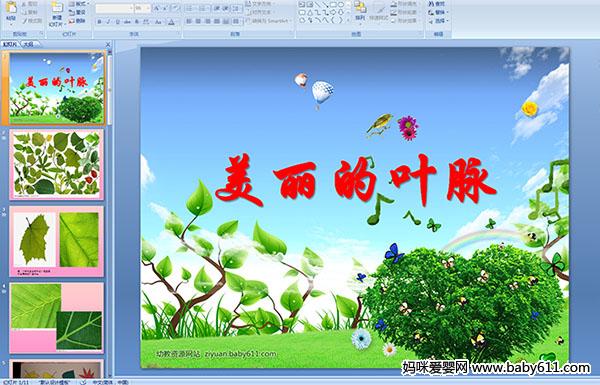Click the Cut scissors button
600x385 pixels.
tap(30, 4)
